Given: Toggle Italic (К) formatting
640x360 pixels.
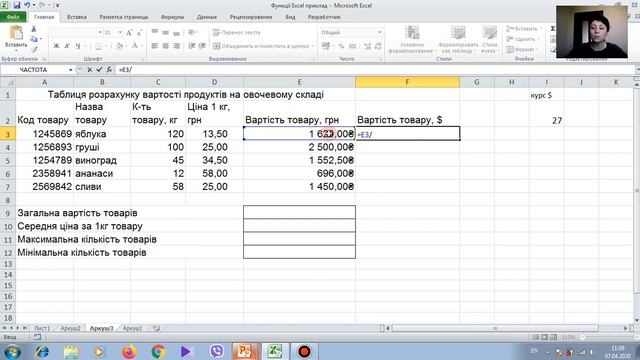Looking at the screenshot, I should [67, 46].
